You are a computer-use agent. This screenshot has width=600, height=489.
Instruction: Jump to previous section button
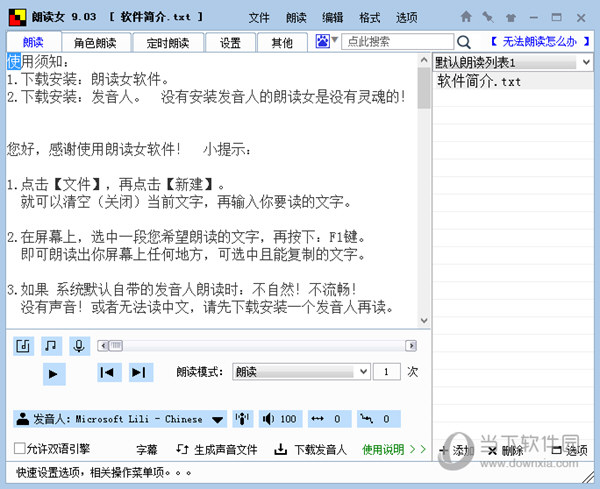tap(109, 372)
